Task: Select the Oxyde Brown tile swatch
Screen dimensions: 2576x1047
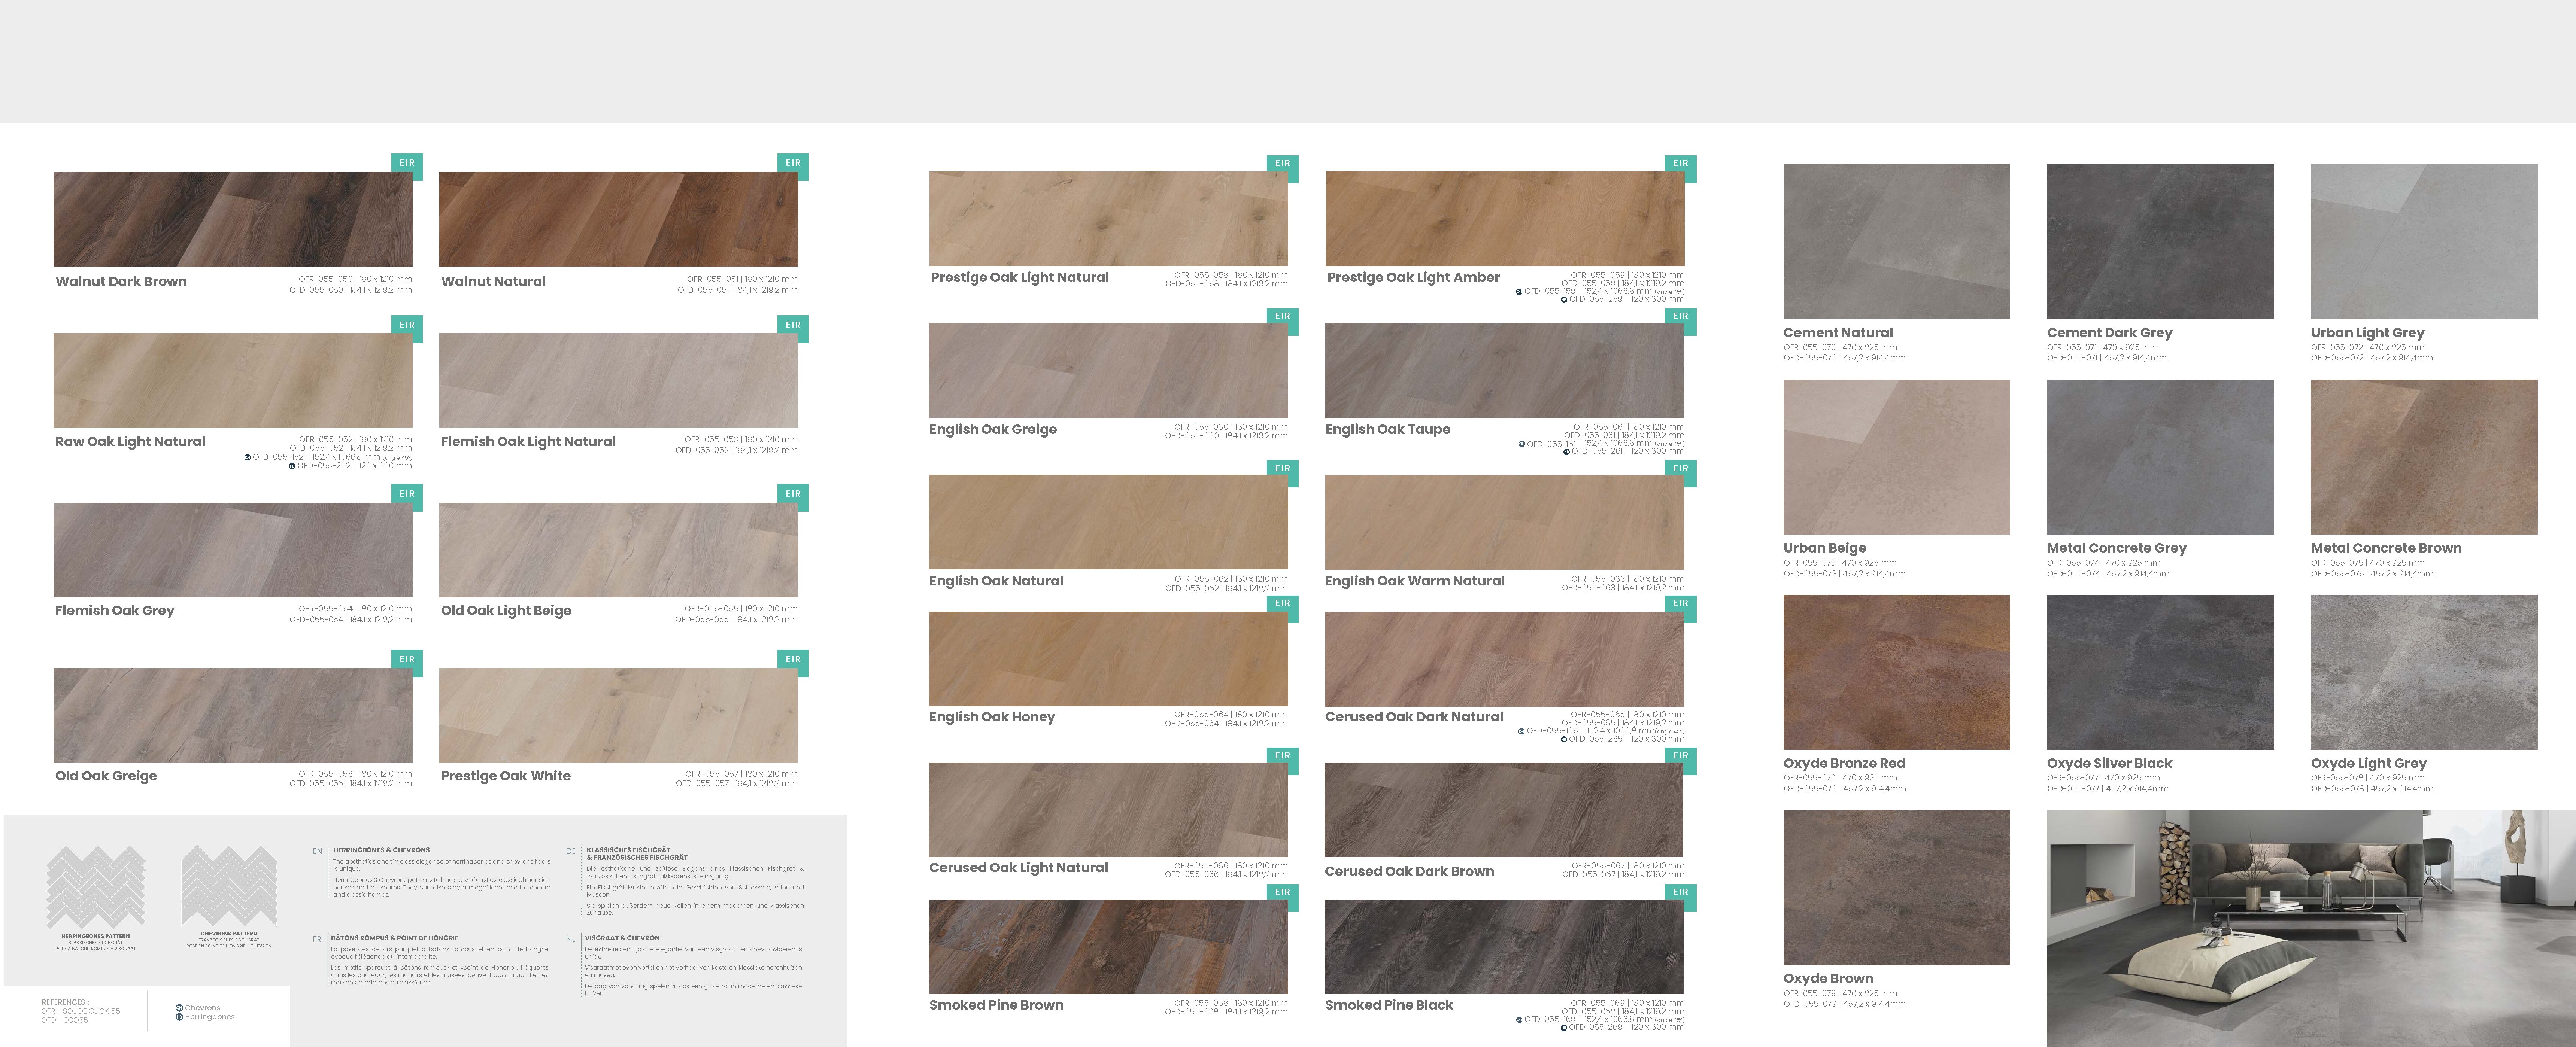Action: [1896, 888]
